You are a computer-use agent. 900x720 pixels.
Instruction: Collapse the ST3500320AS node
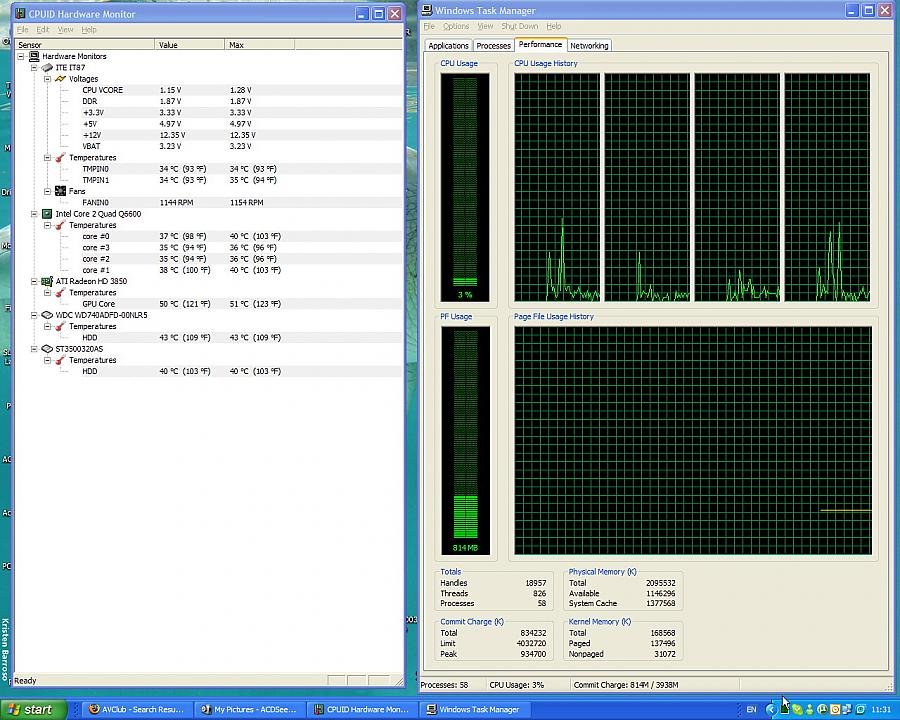click(34, 349)
